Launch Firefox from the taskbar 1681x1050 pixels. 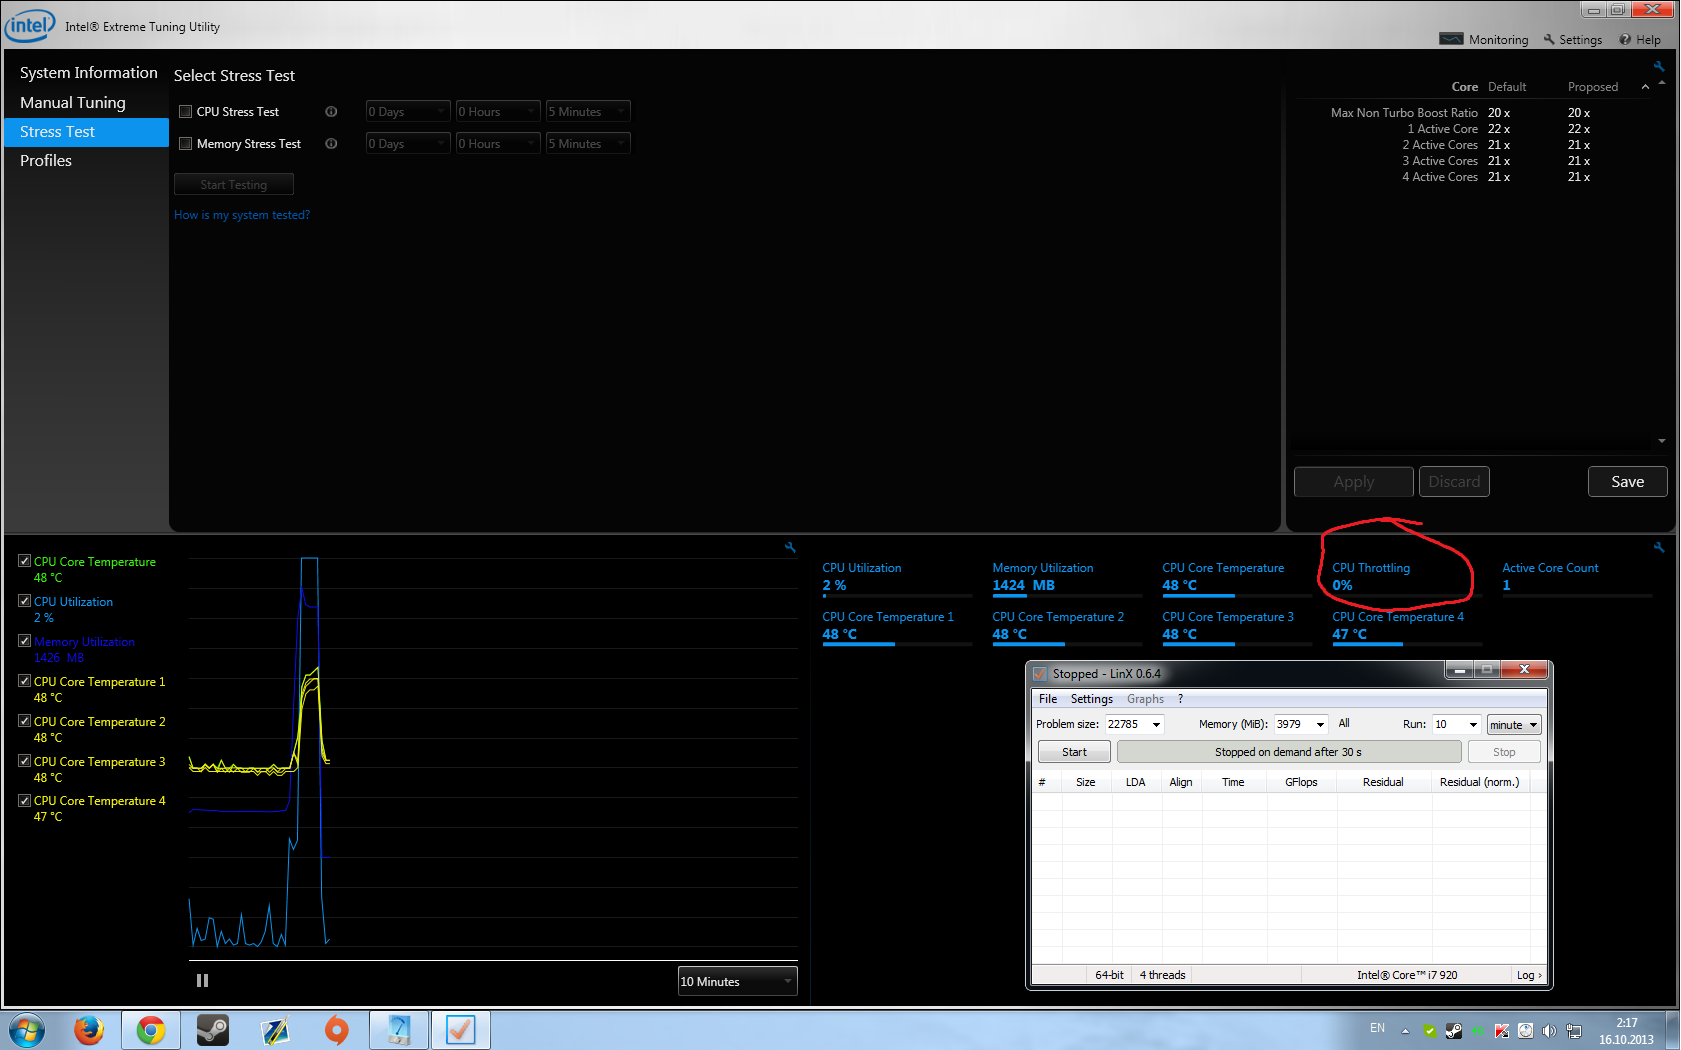(89, 1030)
